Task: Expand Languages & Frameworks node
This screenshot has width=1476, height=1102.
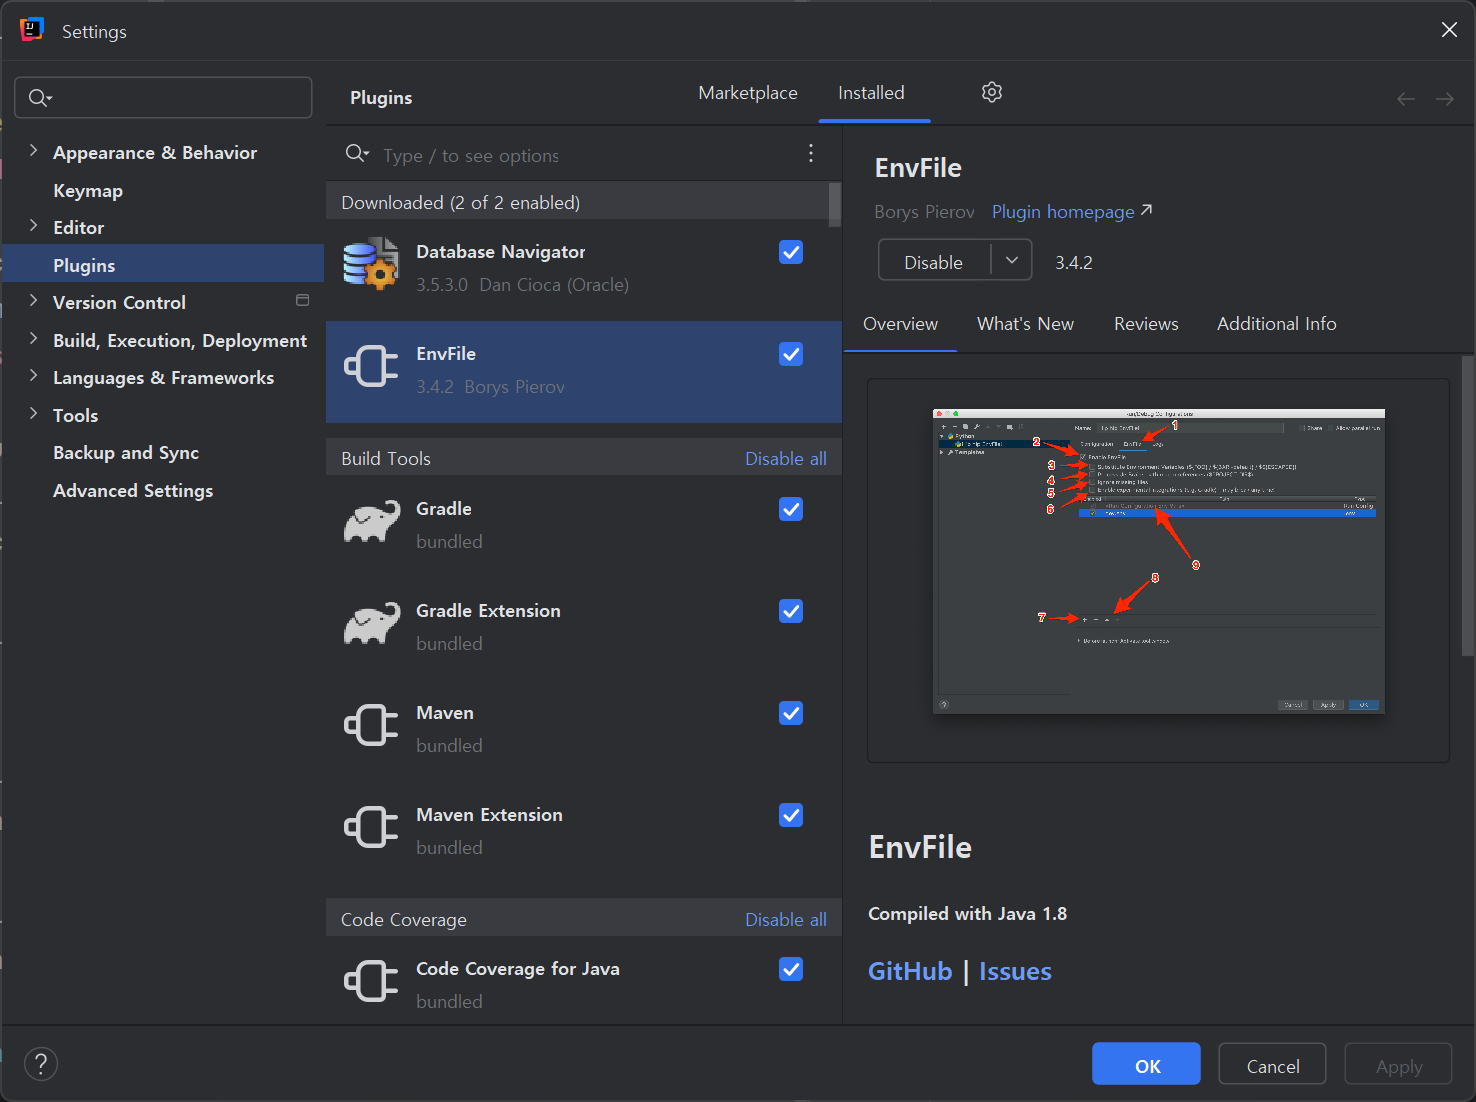Action: click(33, 376)
